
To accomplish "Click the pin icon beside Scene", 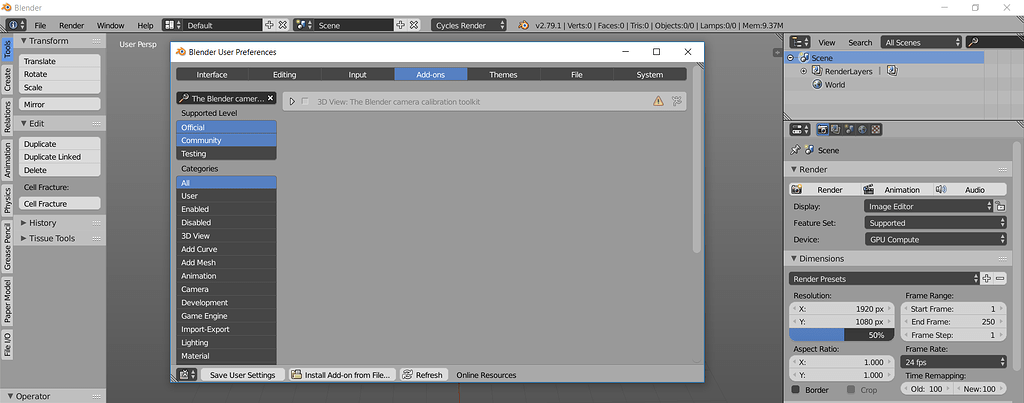I will tap(795, 150).
